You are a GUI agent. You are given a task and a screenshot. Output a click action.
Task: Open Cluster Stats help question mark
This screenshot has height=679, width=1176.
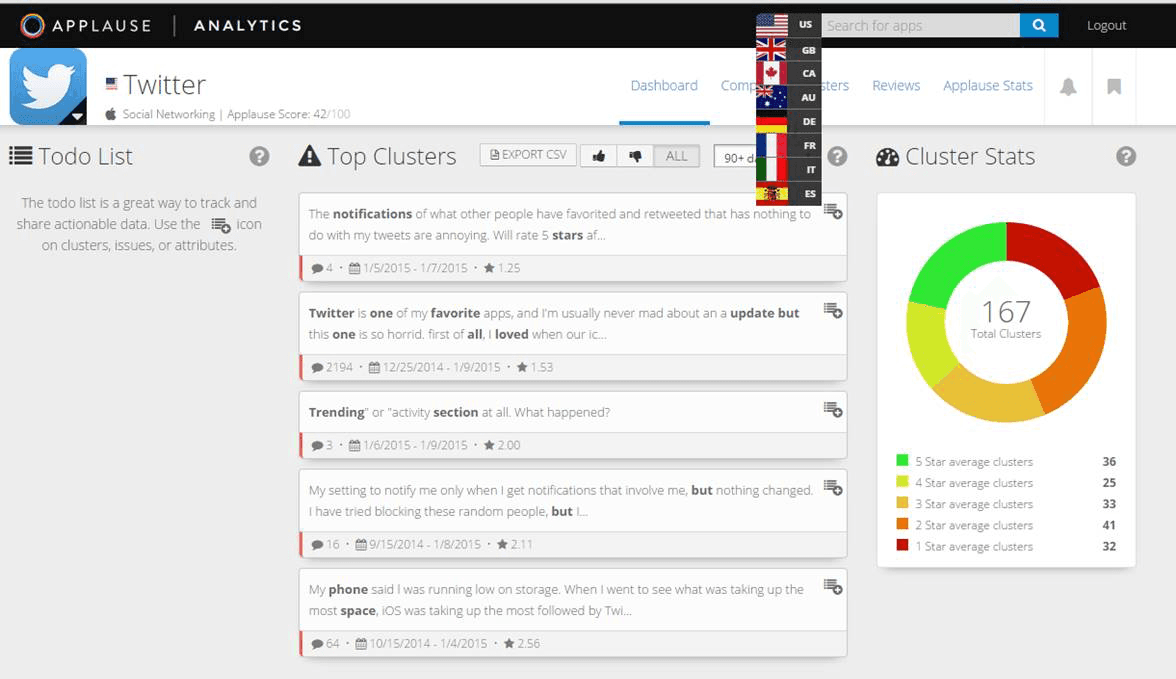point(1126,156)
